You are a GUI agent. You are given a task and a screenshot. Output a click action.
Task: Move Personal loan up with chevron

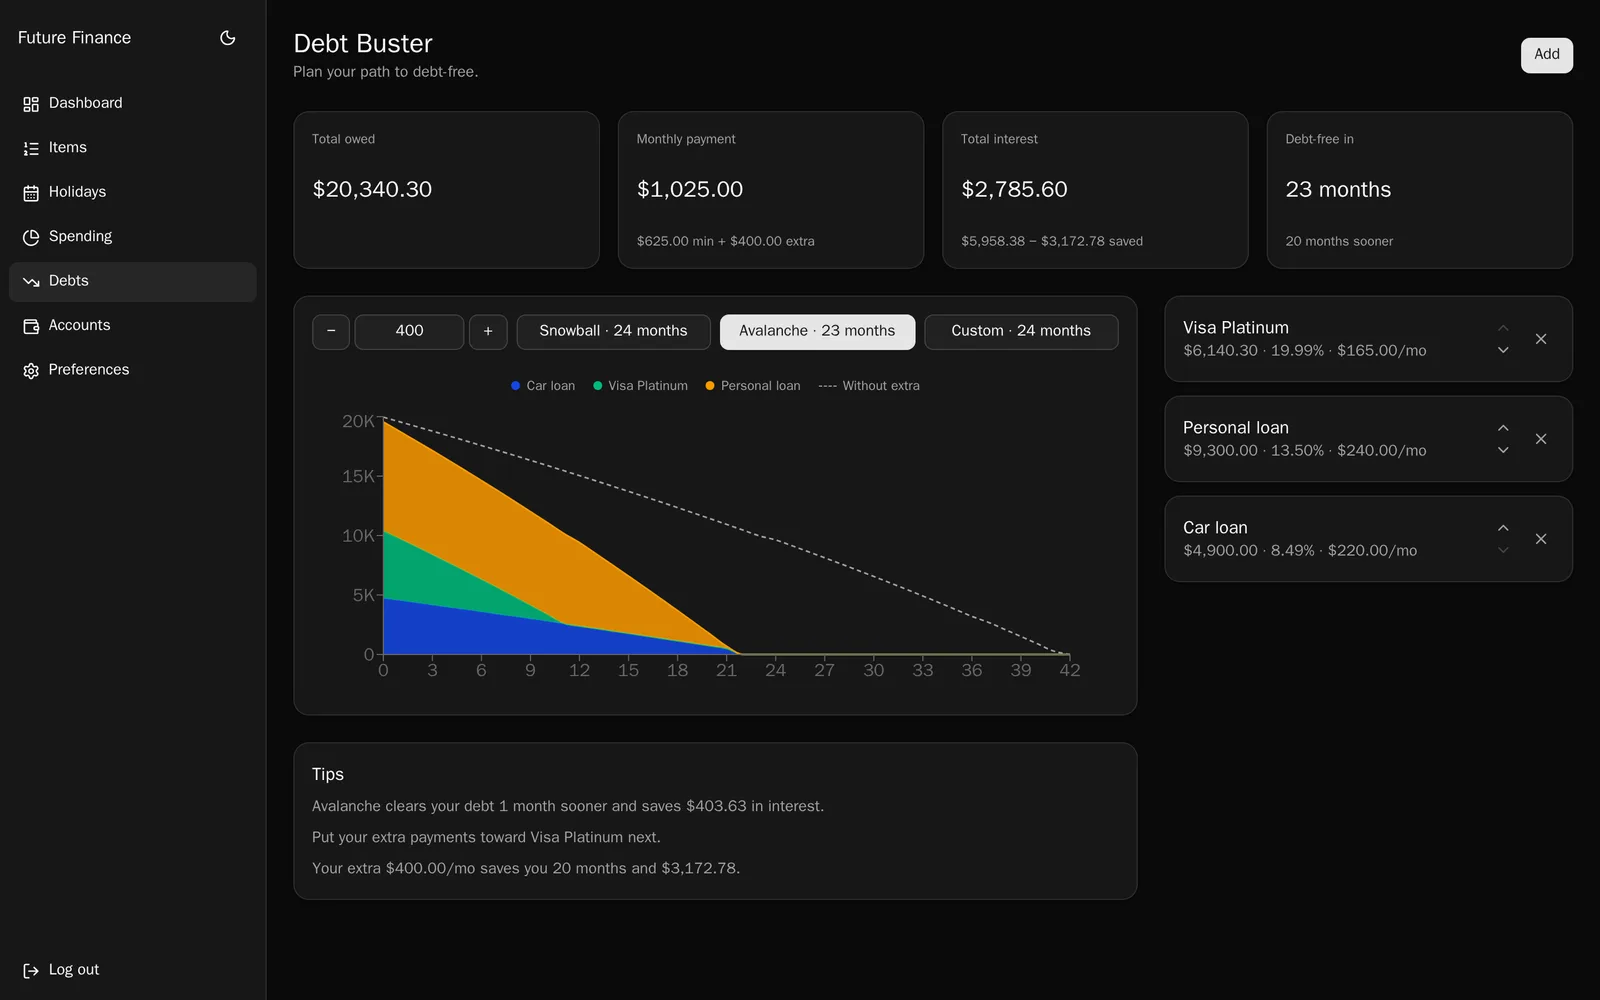pyautogui.click(x=1503, y=428)
